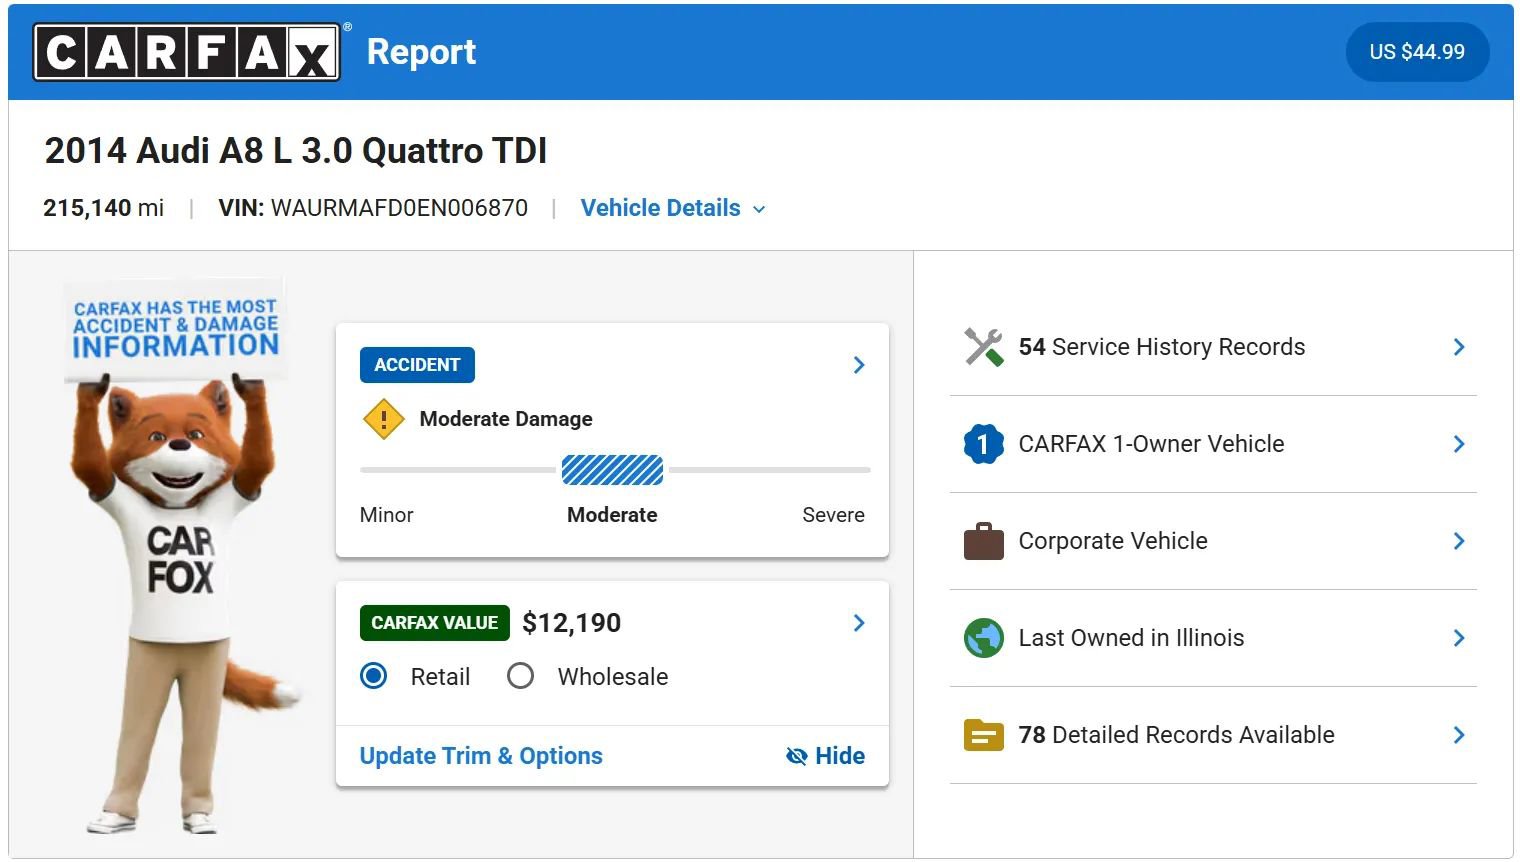Expand 54 Service History Records
1520x862 pixels.
(1459, 347)
